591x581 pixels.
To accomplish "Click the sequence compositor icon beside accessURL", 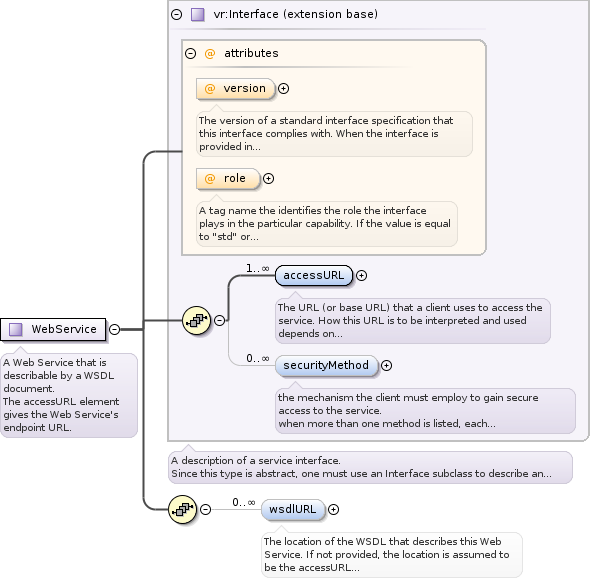I will pyautogui.click(x=196, y=320).
